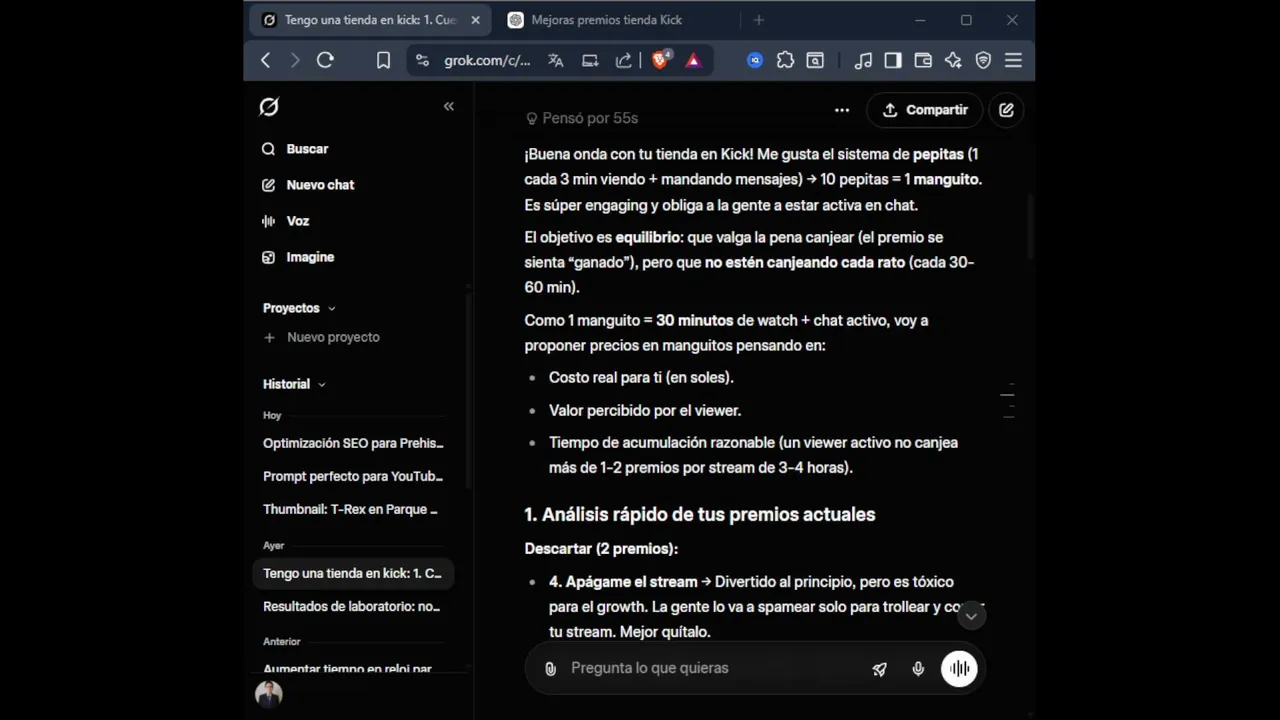Viewport: 1280px width, 720px height.
Task: Click the translate page icon
Action: (x=556, y=60)
